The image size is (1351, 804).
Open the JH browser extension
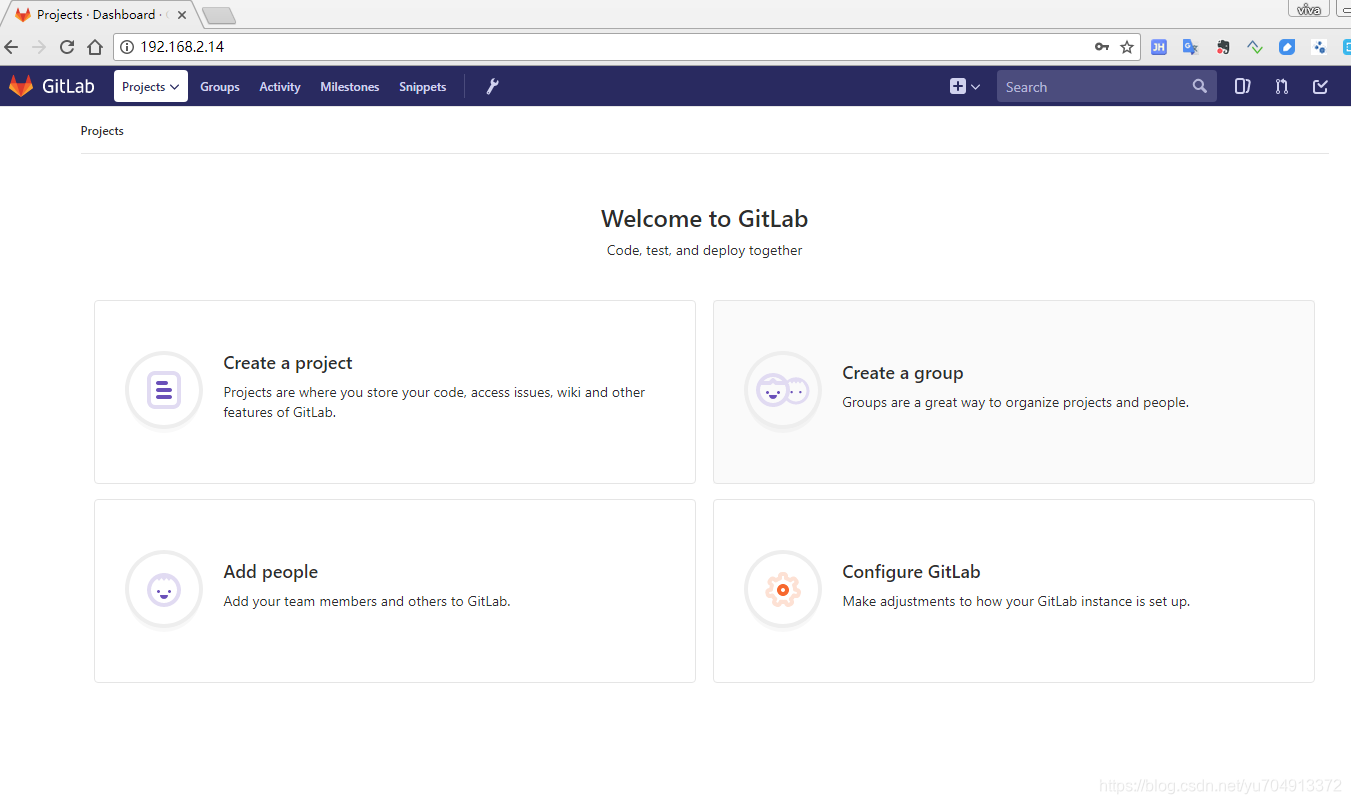(x=1159, y=47)
